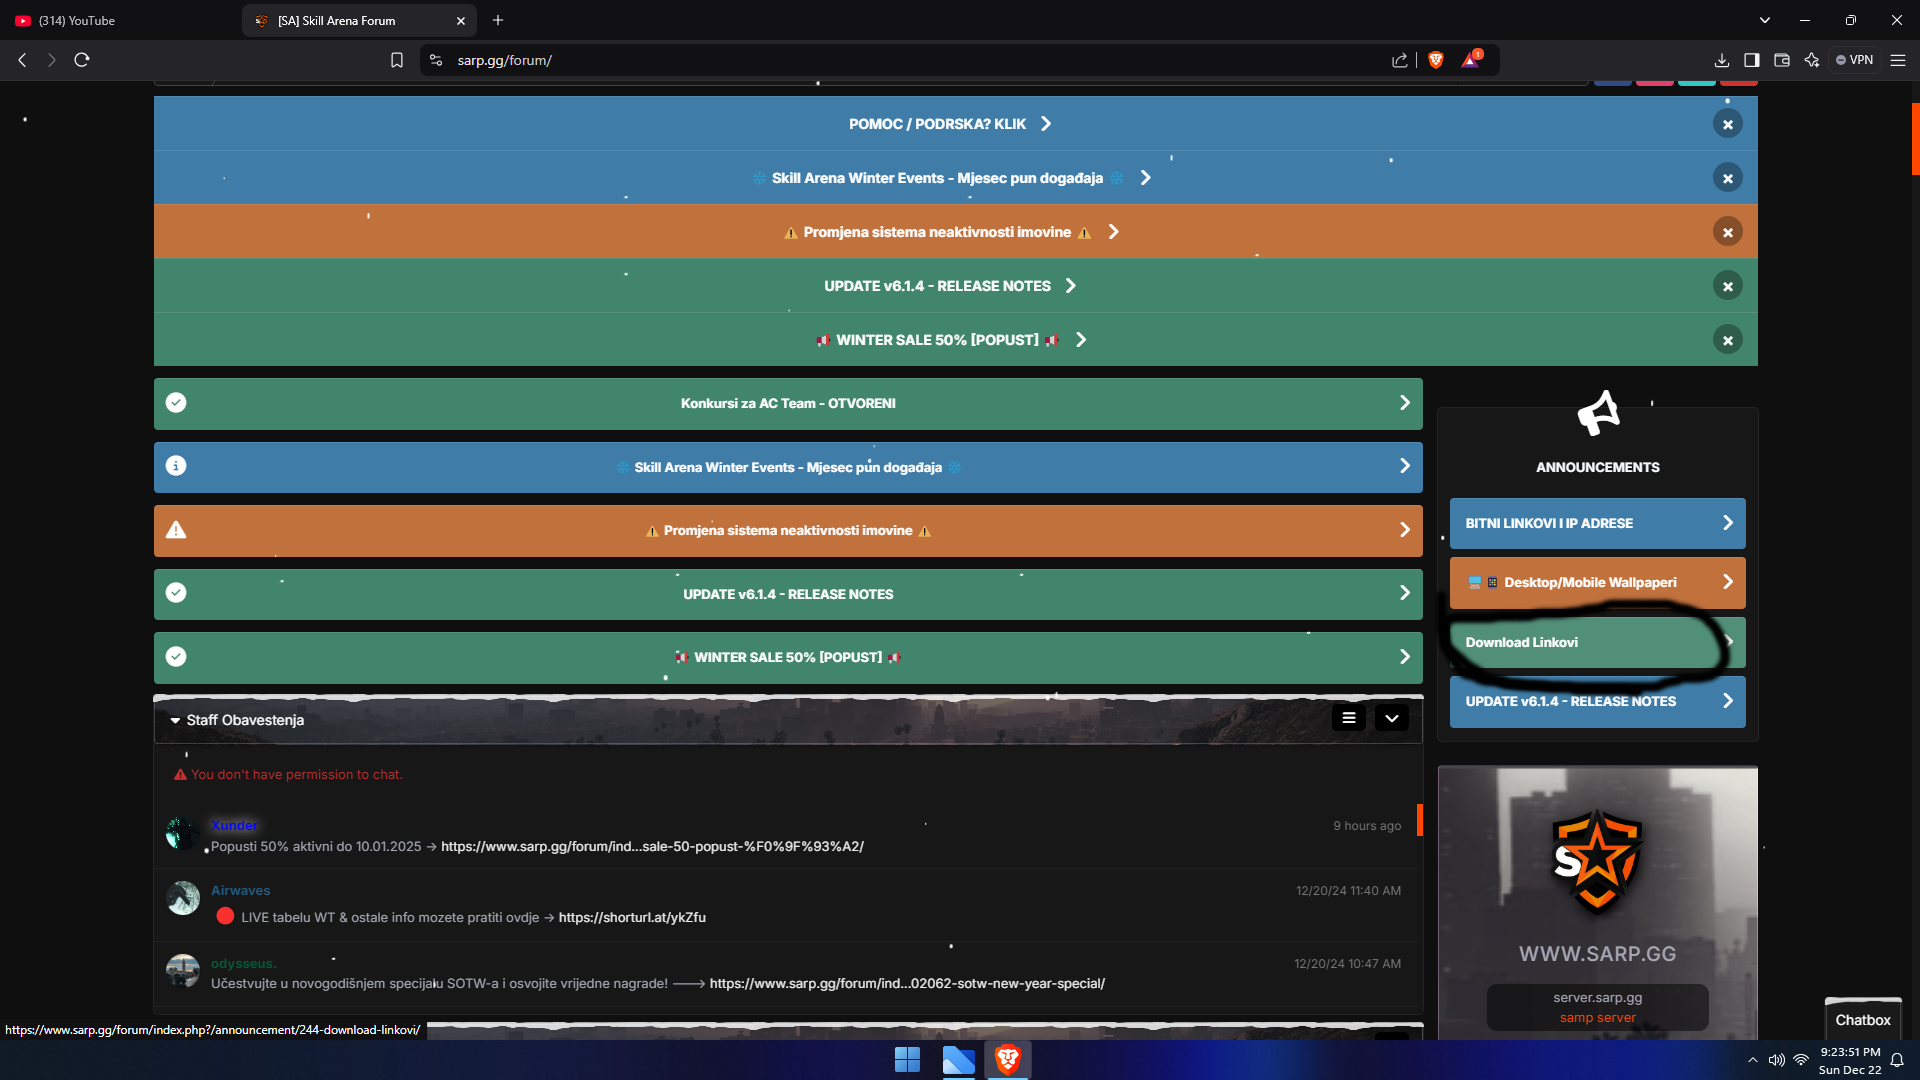The width and height of the screenshot is (1920, 1080).
Task: Click warning icon on Promjena sistema row
Action: [x=176, y=530]
